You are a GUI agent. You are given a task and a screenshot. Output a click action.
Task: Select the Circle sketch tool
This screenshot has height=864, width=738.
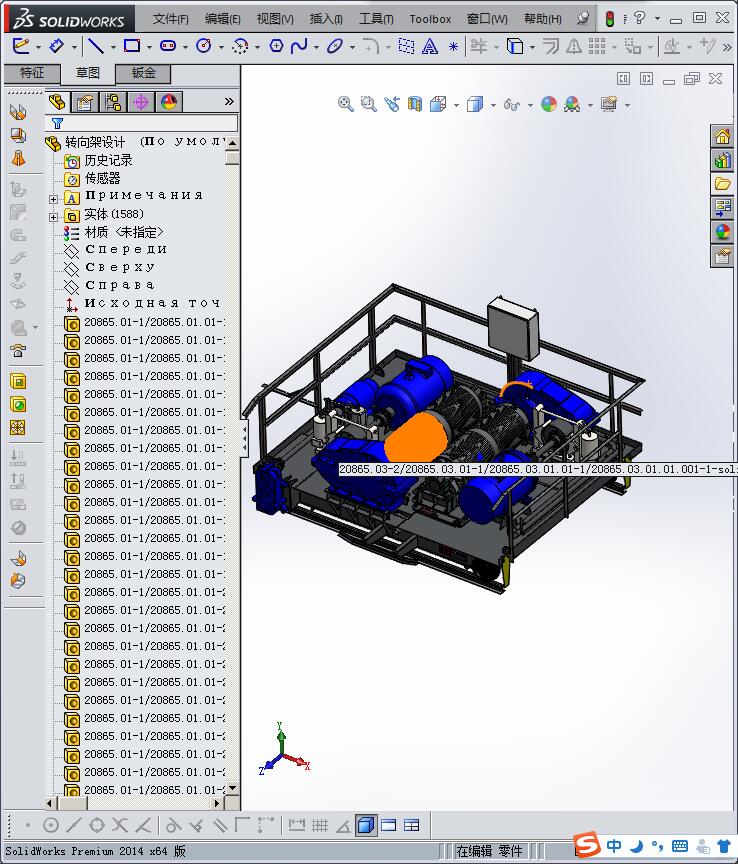[204, 46]
